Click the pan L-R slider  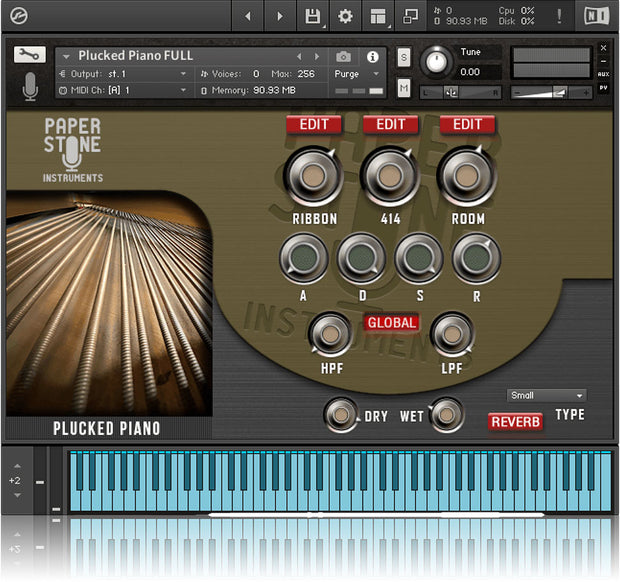[x=460, y=93]
